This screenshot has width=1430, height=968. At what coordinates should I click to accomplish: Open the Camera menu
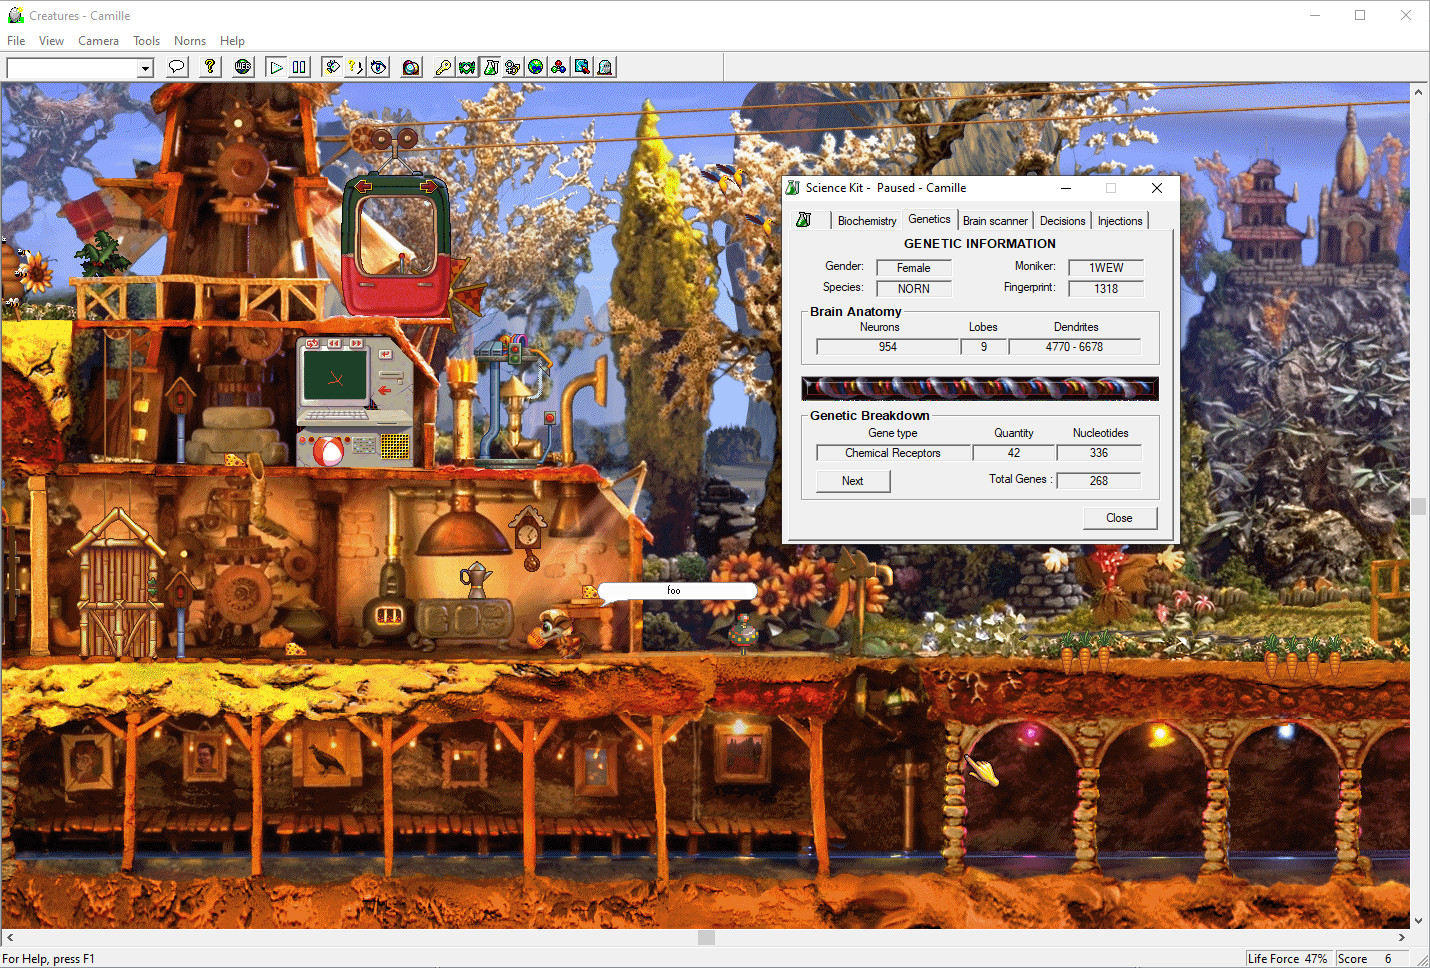(98, 41)
